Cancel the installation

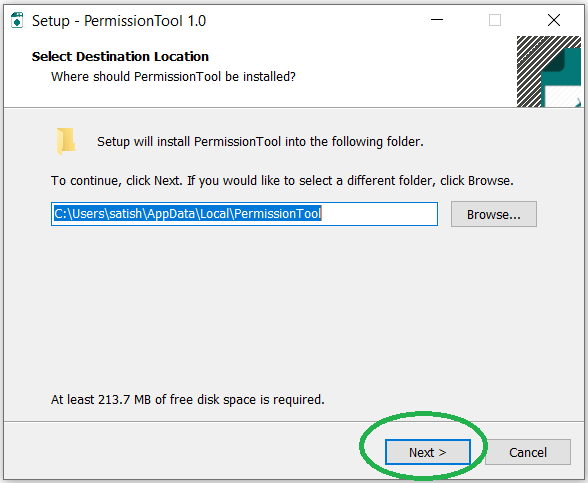click(x=528, y=452)
